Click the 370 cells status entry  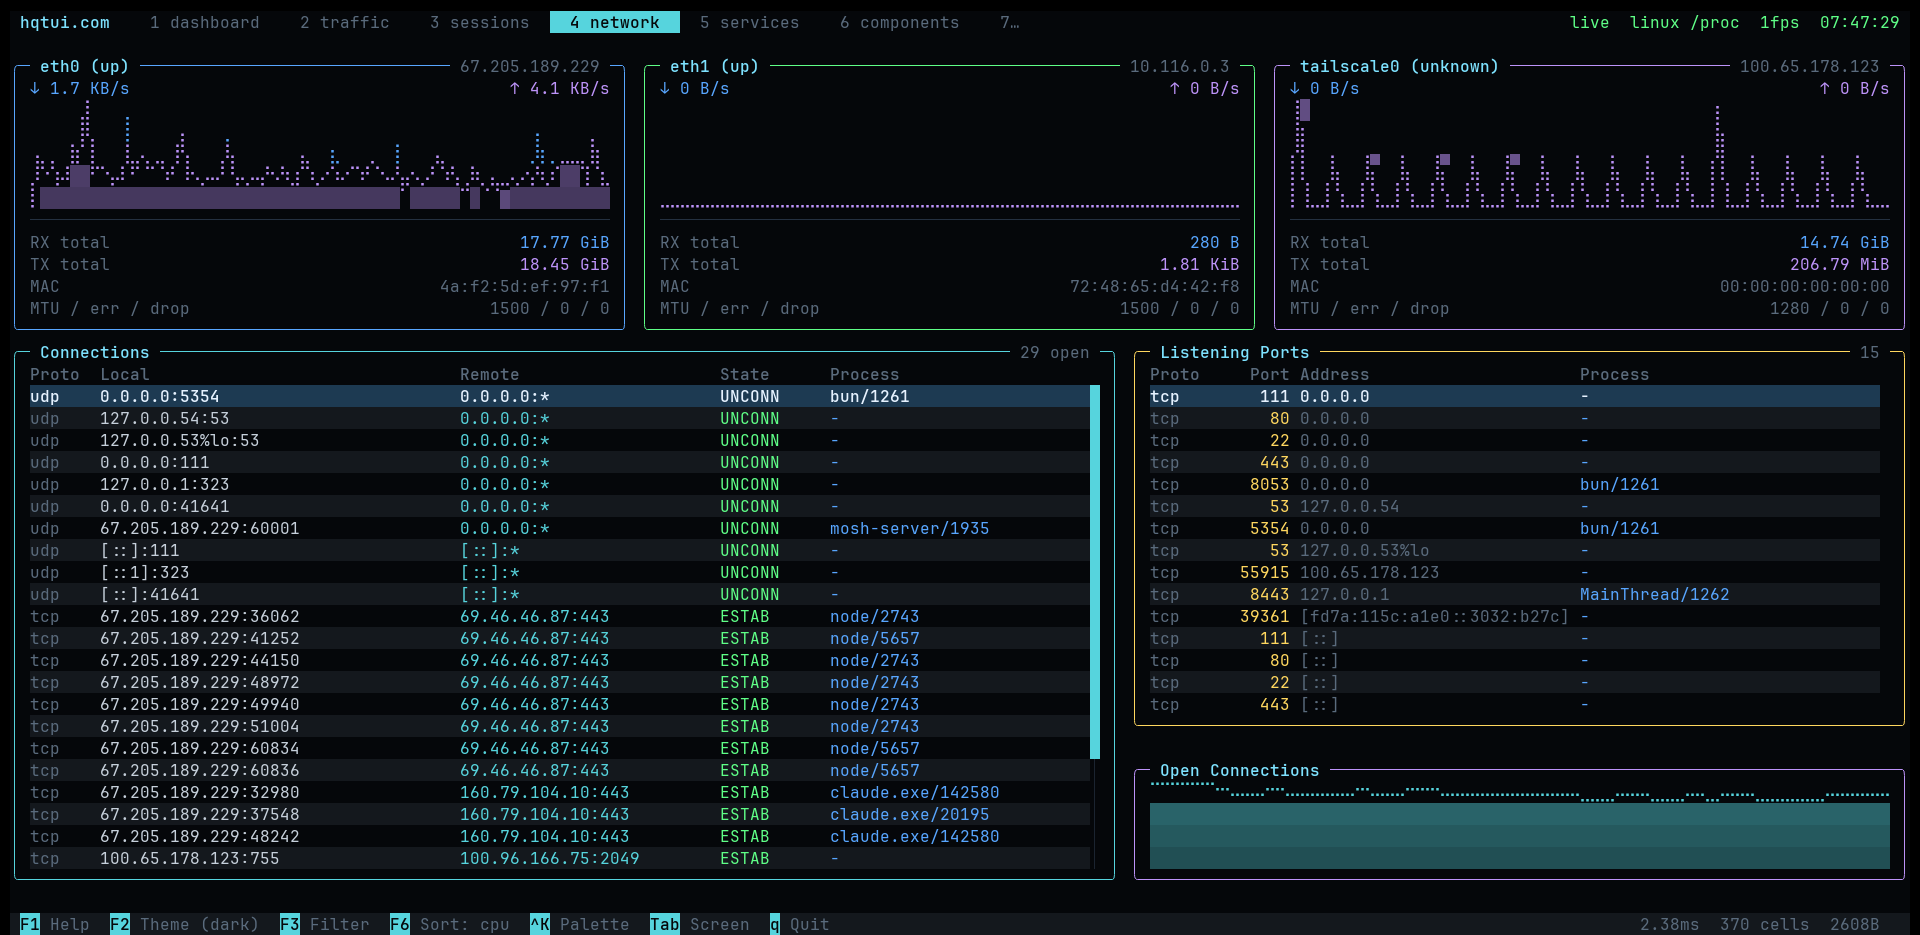1765,924
